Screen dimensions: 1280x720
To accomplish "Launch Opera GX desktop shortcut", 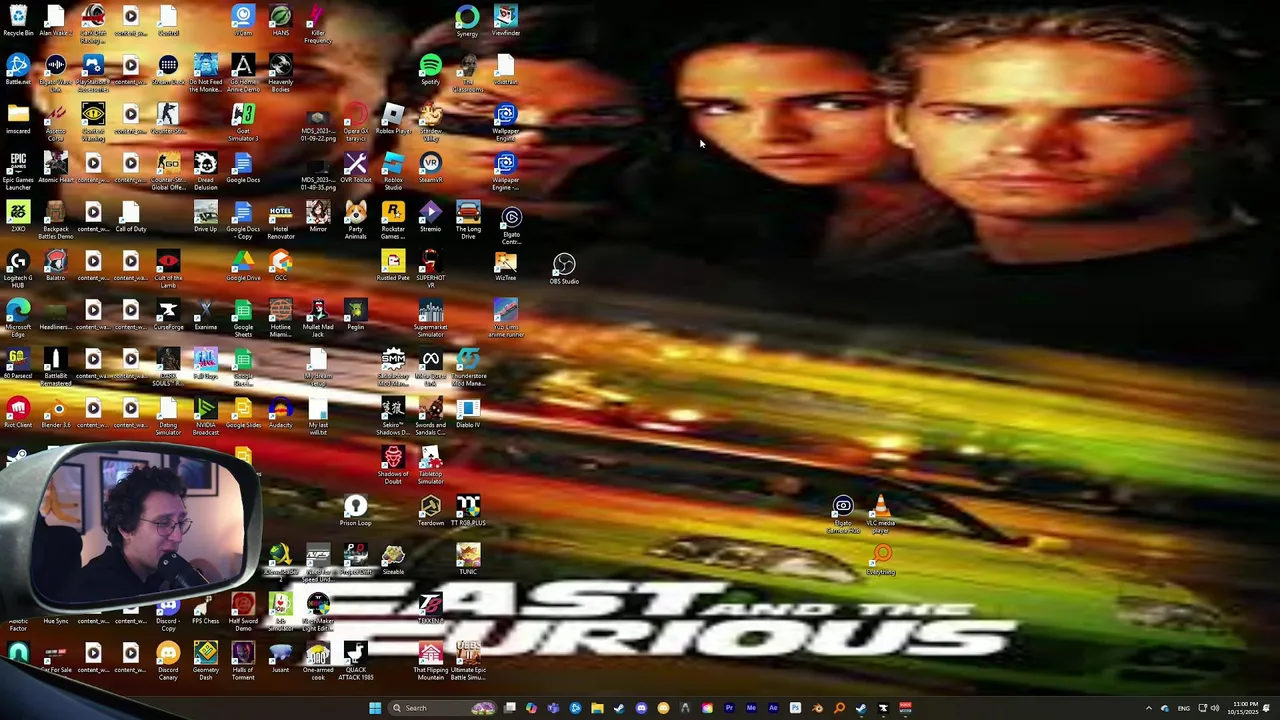I will click(x=355, y=121).
